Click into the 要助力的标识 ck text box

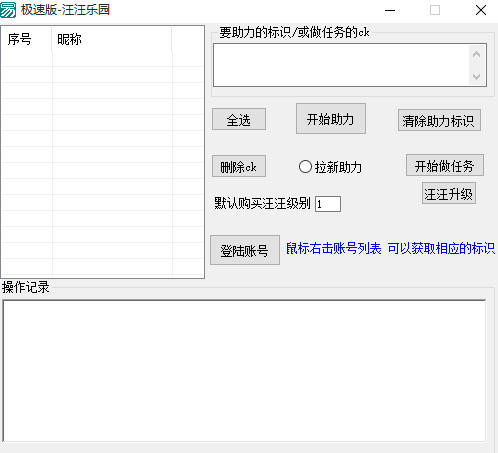(341, 65)
